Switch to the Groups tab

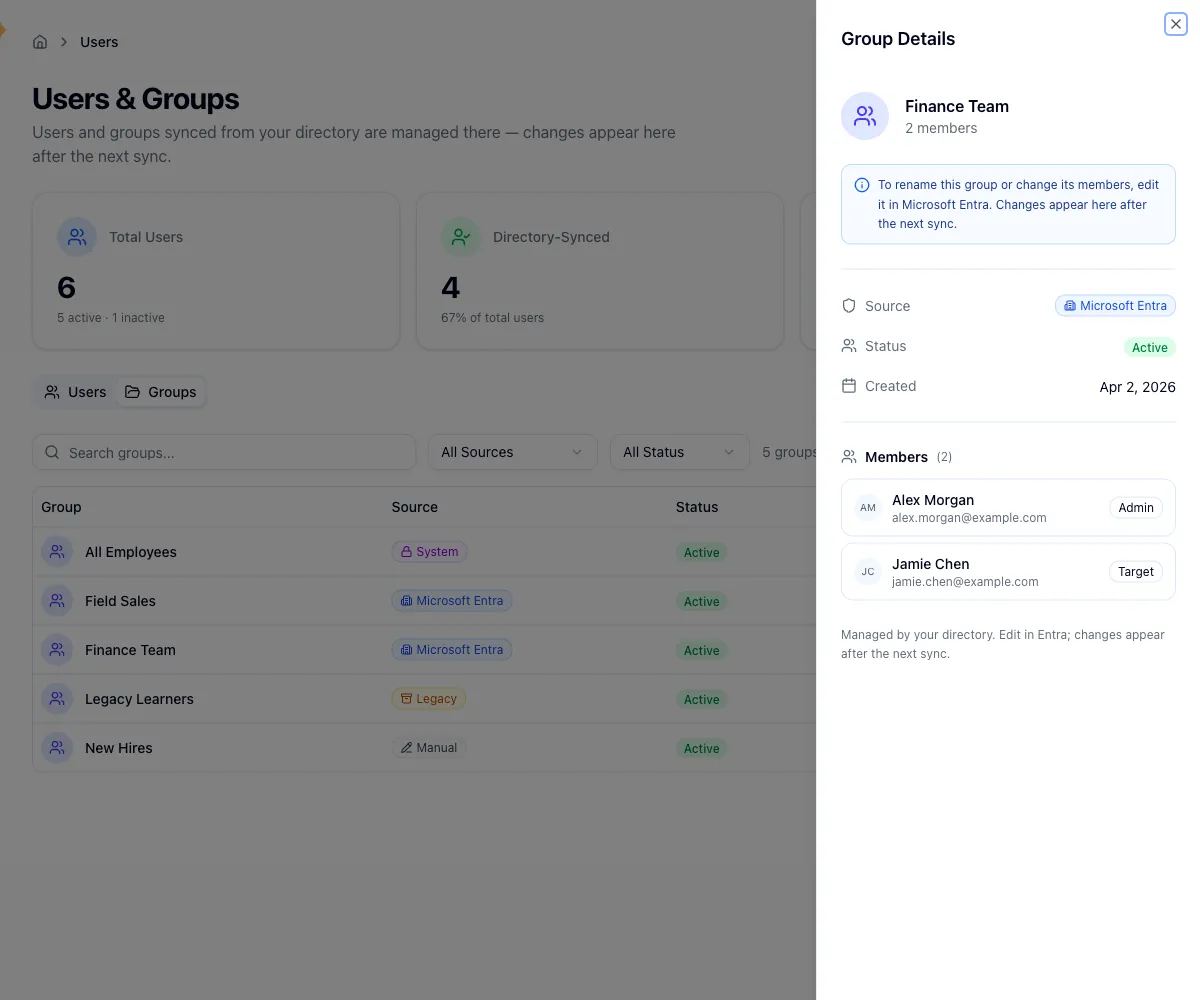pyautogui.click(x=160, y=392)
